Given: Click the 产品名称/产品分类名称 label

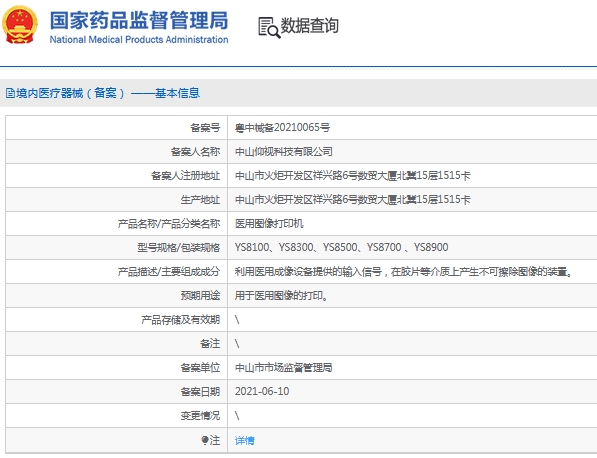Looking at the screenshot, I should 169,223.
